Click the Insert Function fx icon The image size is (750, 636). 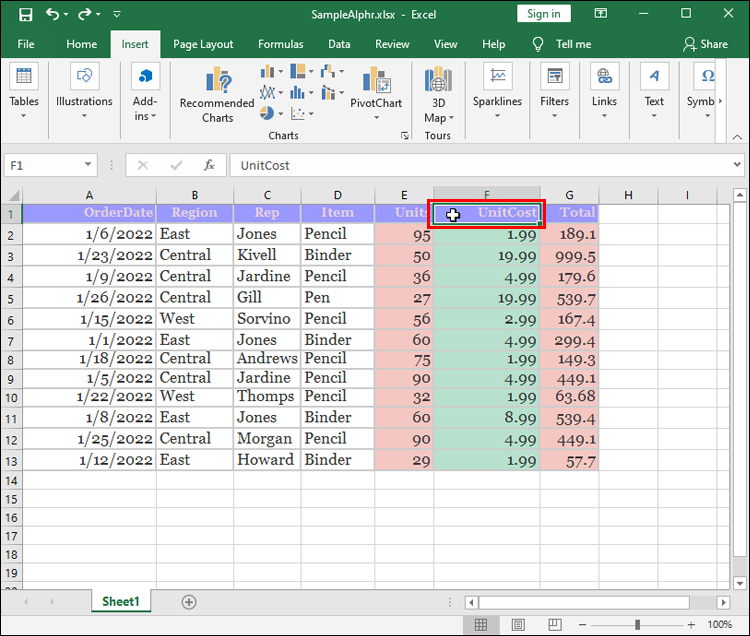(x=209, y=165)
